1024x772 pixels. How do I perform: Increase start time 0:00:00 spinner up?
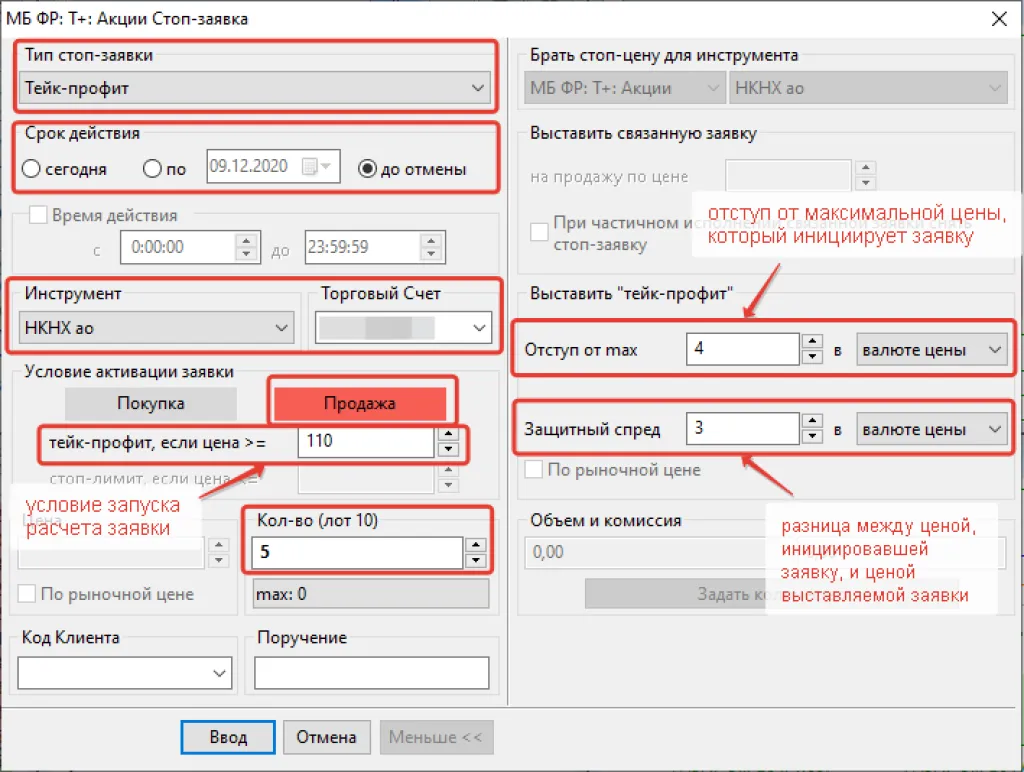coord(245,240)
